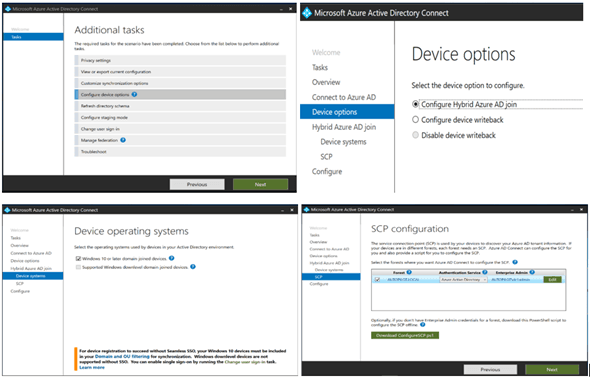The width and height of the screenshot is (590, 378).
Task: Open the Learn more link
Action: point(92,367)
